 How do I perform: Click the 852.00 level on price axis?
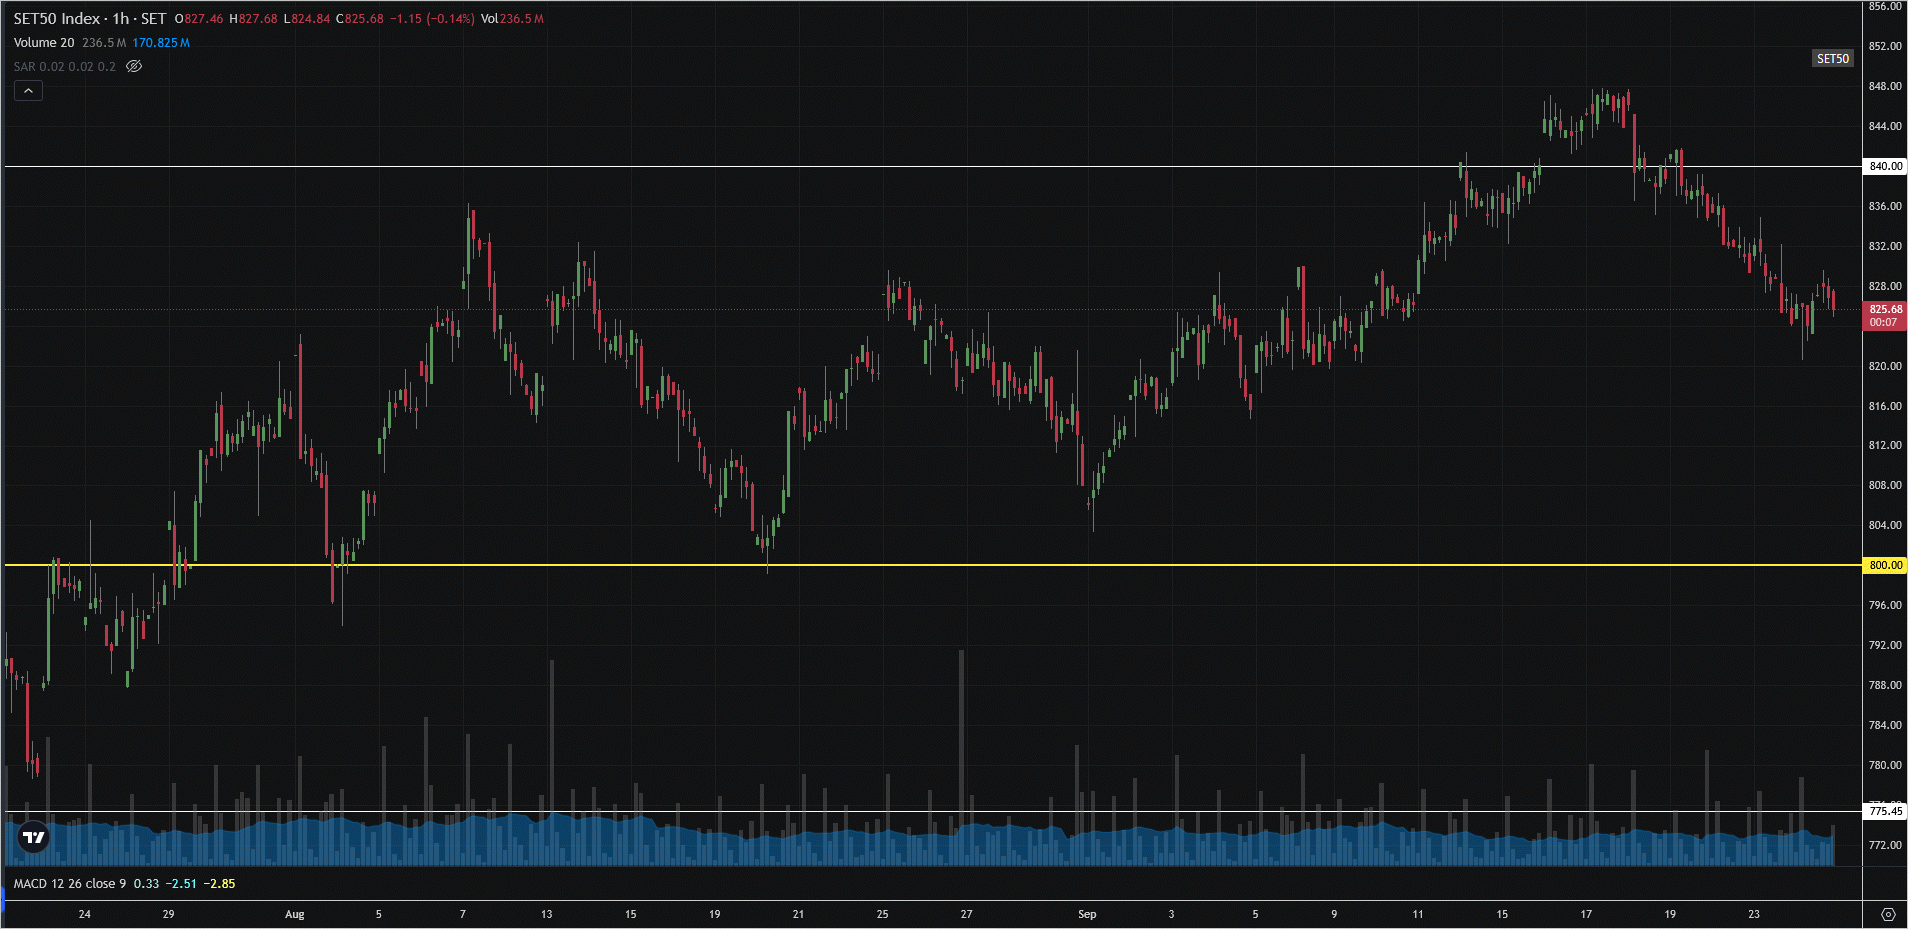1885,46
